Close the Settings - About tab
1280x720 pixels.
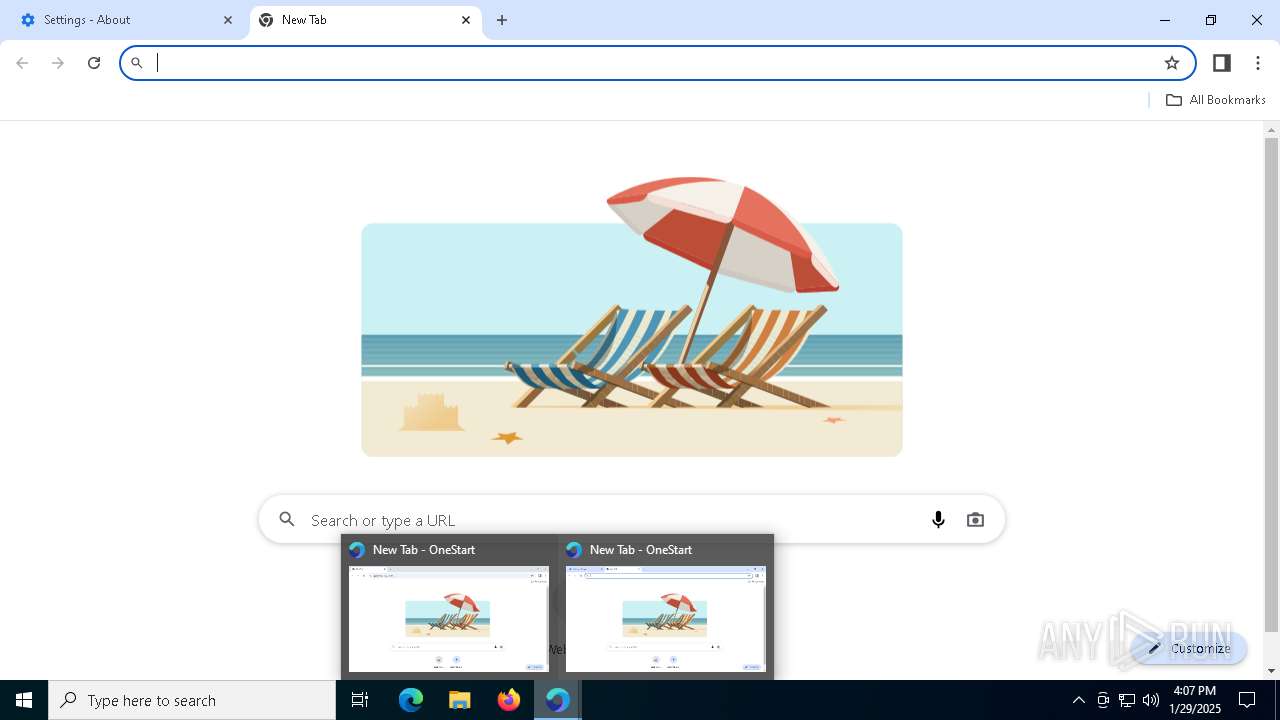coord(228,20)
